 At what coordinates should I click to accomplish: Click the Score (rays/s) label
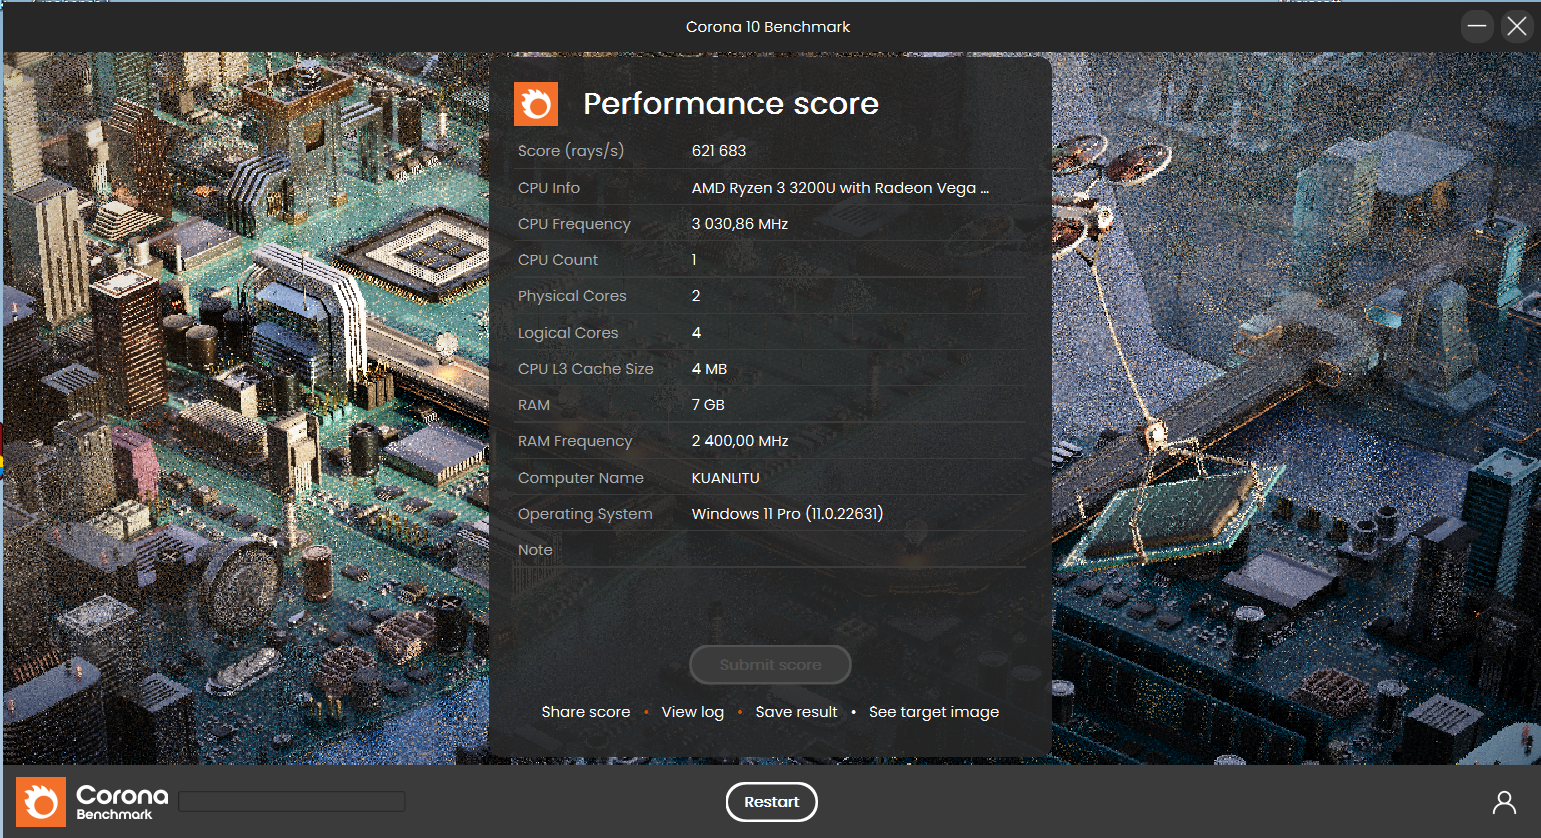pyautogui.click(x=571, y=151)
